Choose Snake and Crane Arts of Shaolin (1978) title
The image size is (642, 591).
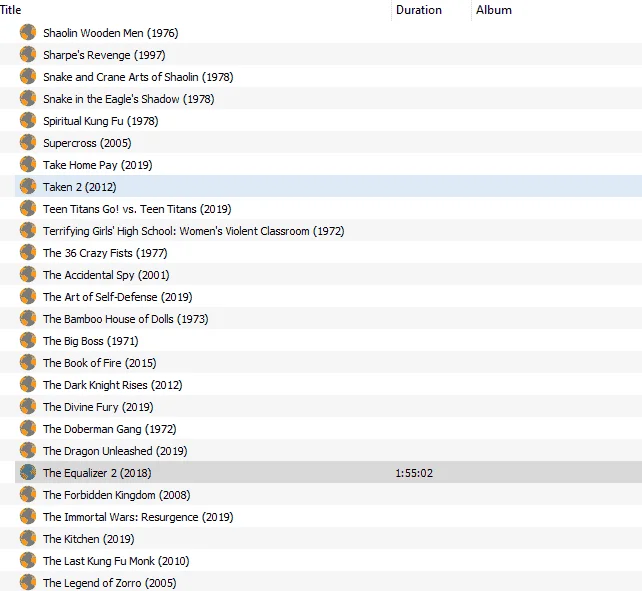click(138, 77)
